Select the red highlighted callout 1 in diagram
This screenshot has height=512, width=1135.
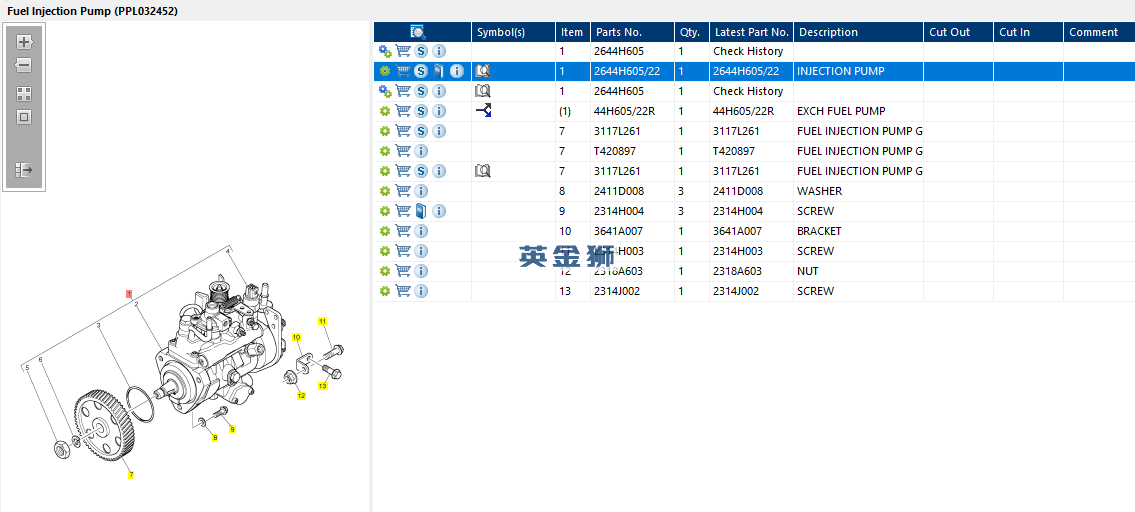click(x=129, y=293)
